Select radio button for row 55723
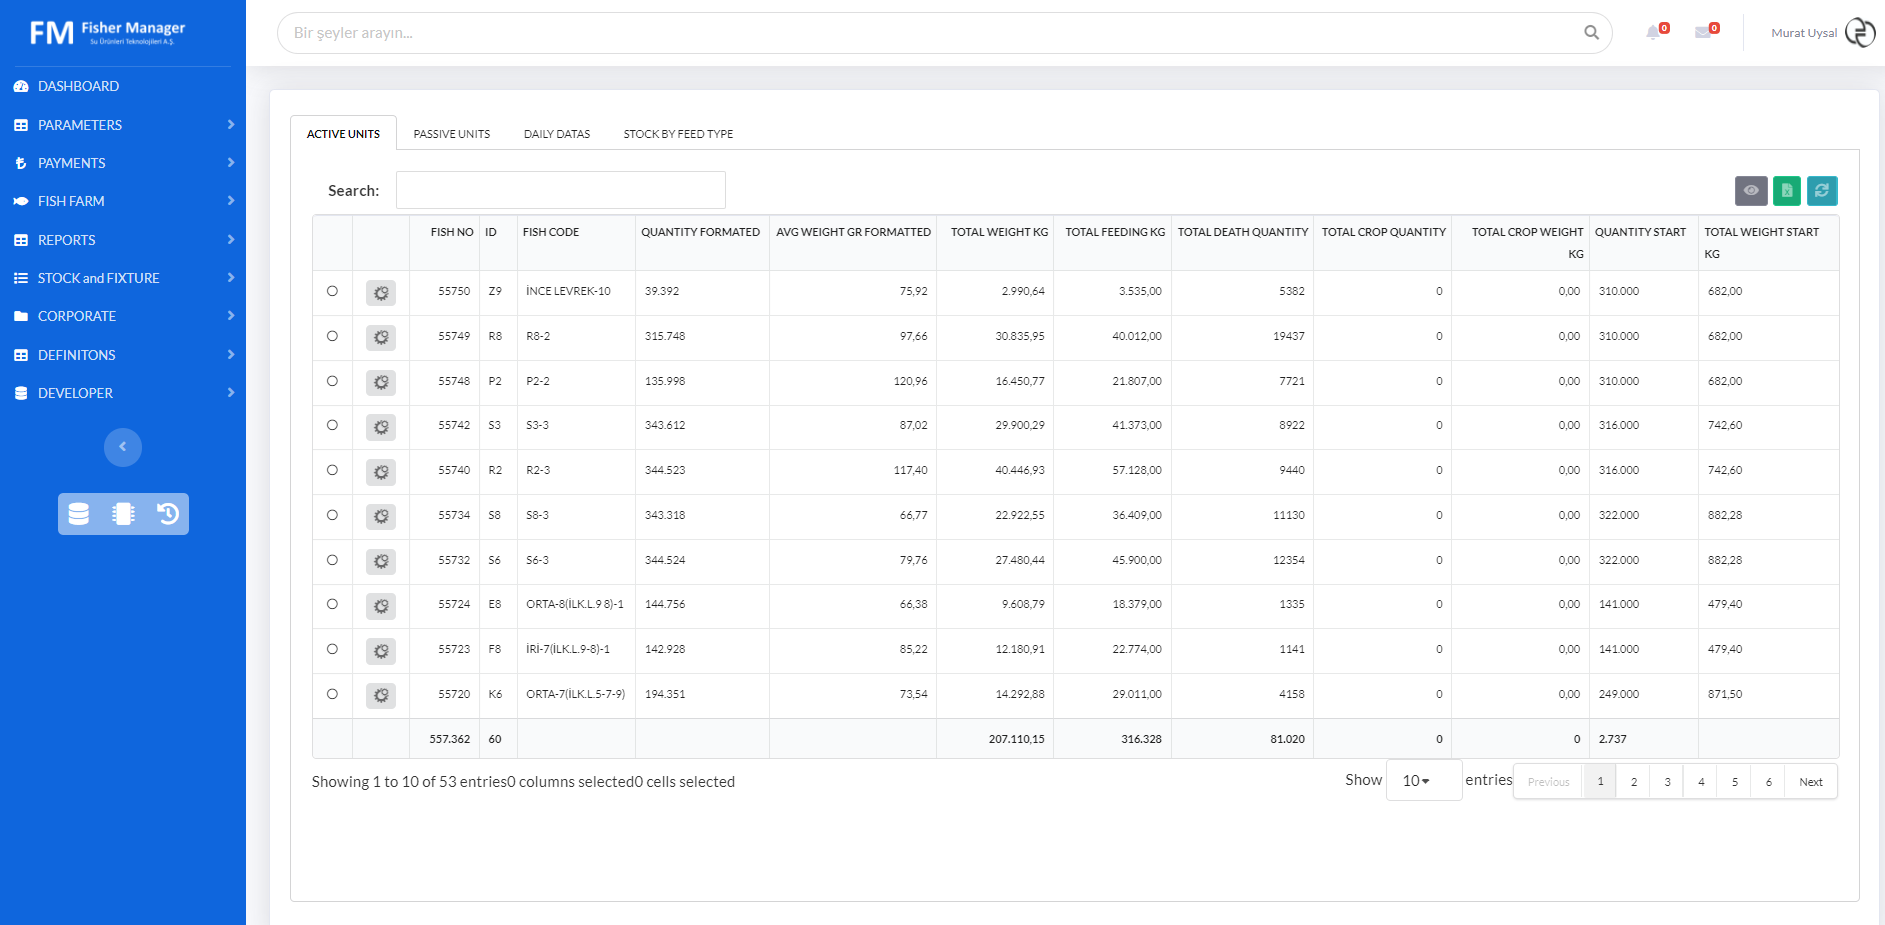1885x925 pixels. (332, 649)
